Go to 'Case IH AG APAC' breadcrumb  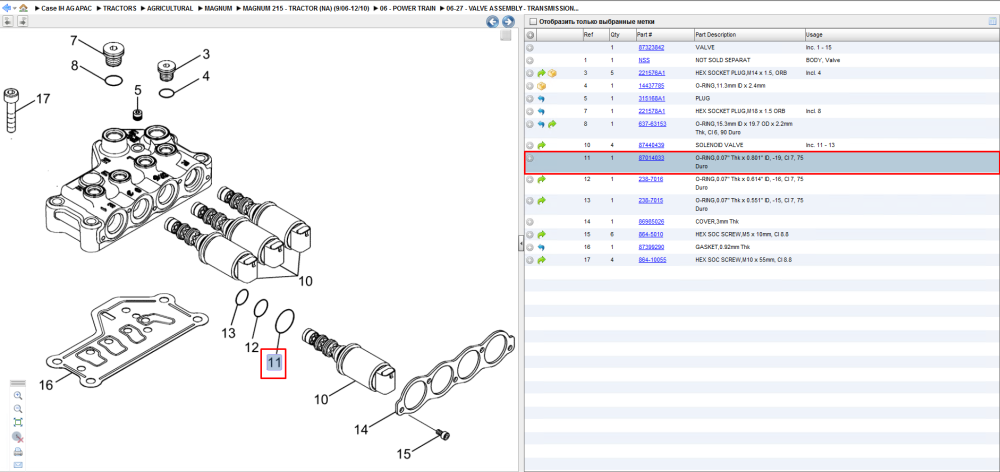[x=68, y=8]
